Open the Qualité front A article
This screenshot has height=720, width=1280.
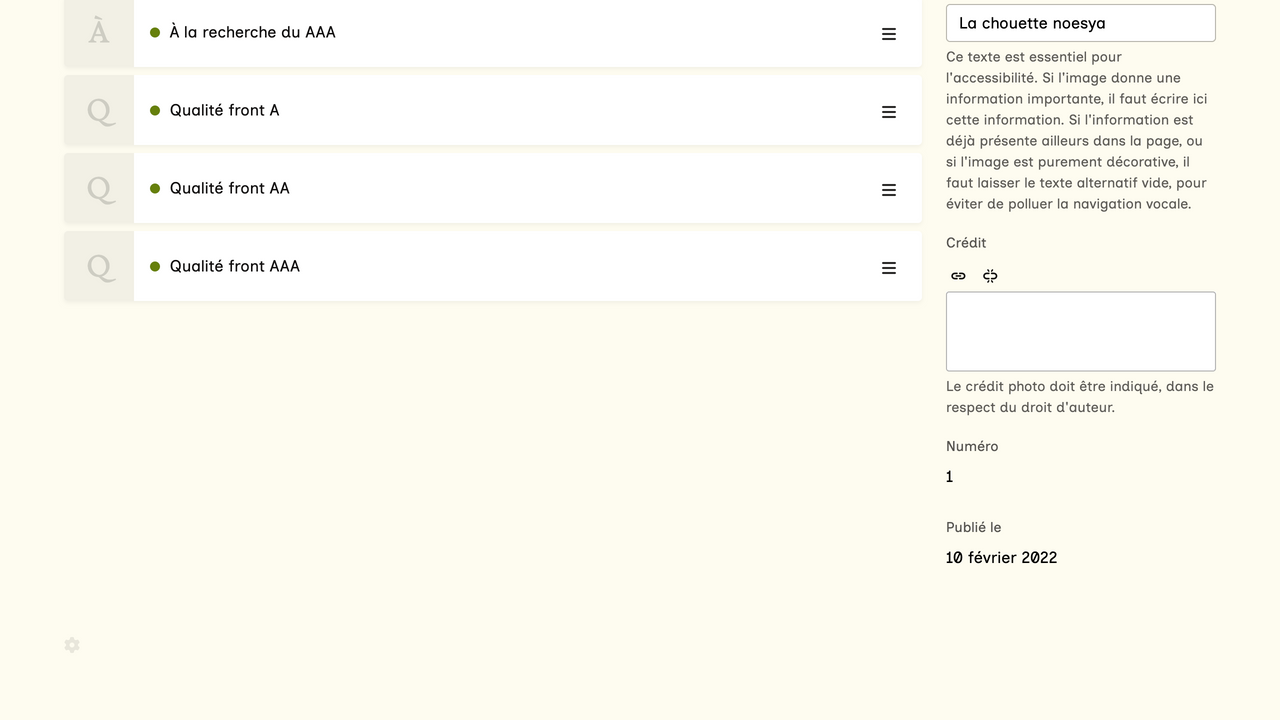[224, 110]
